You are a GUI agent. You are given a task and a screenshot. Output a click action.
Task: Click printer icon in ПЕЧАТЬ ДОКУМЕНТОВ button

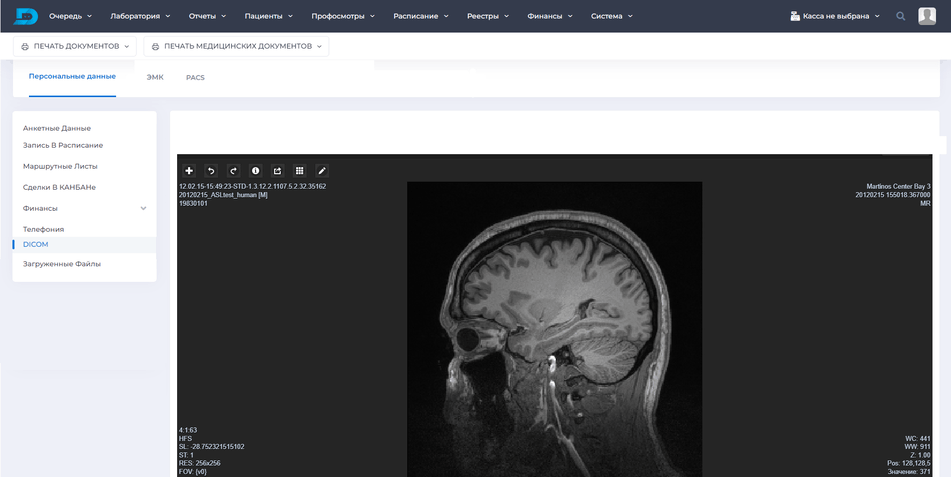[25, 46]
